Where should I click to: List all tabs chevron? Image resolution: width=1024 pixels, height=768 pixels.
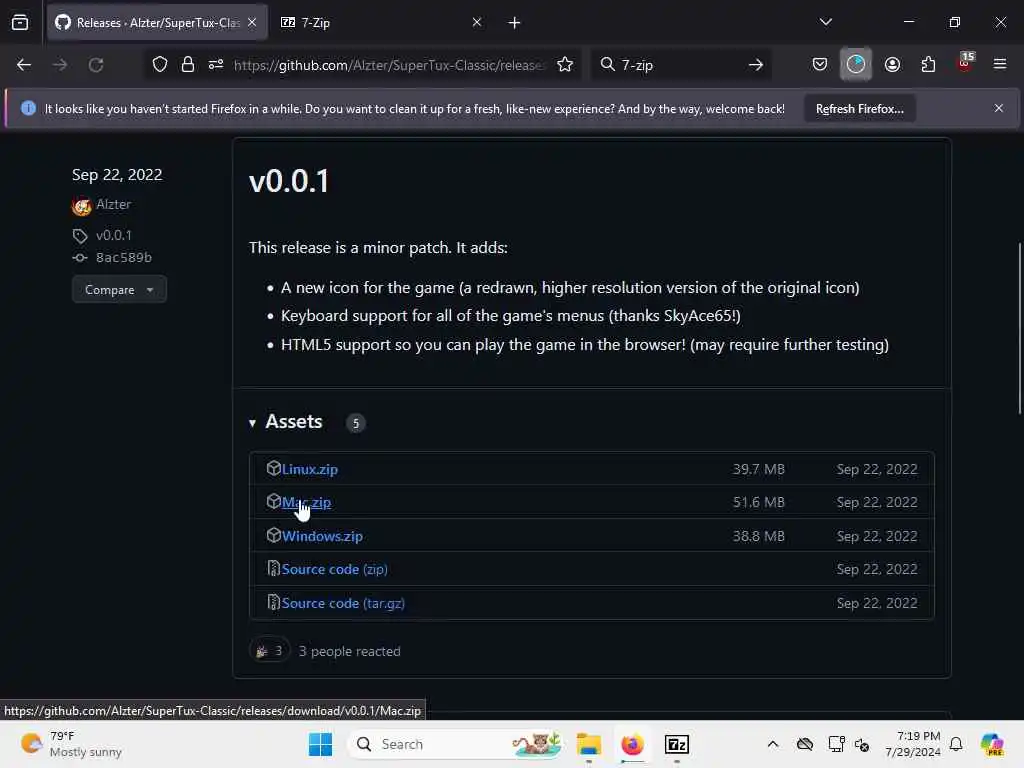tap(825, 22)
